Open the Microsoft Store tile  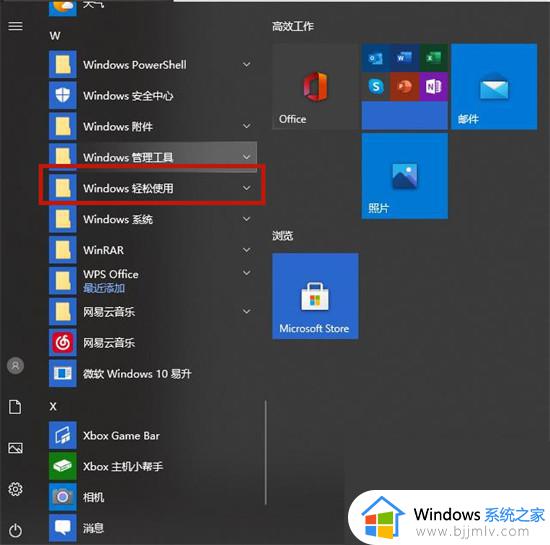[x=315, y=296]
